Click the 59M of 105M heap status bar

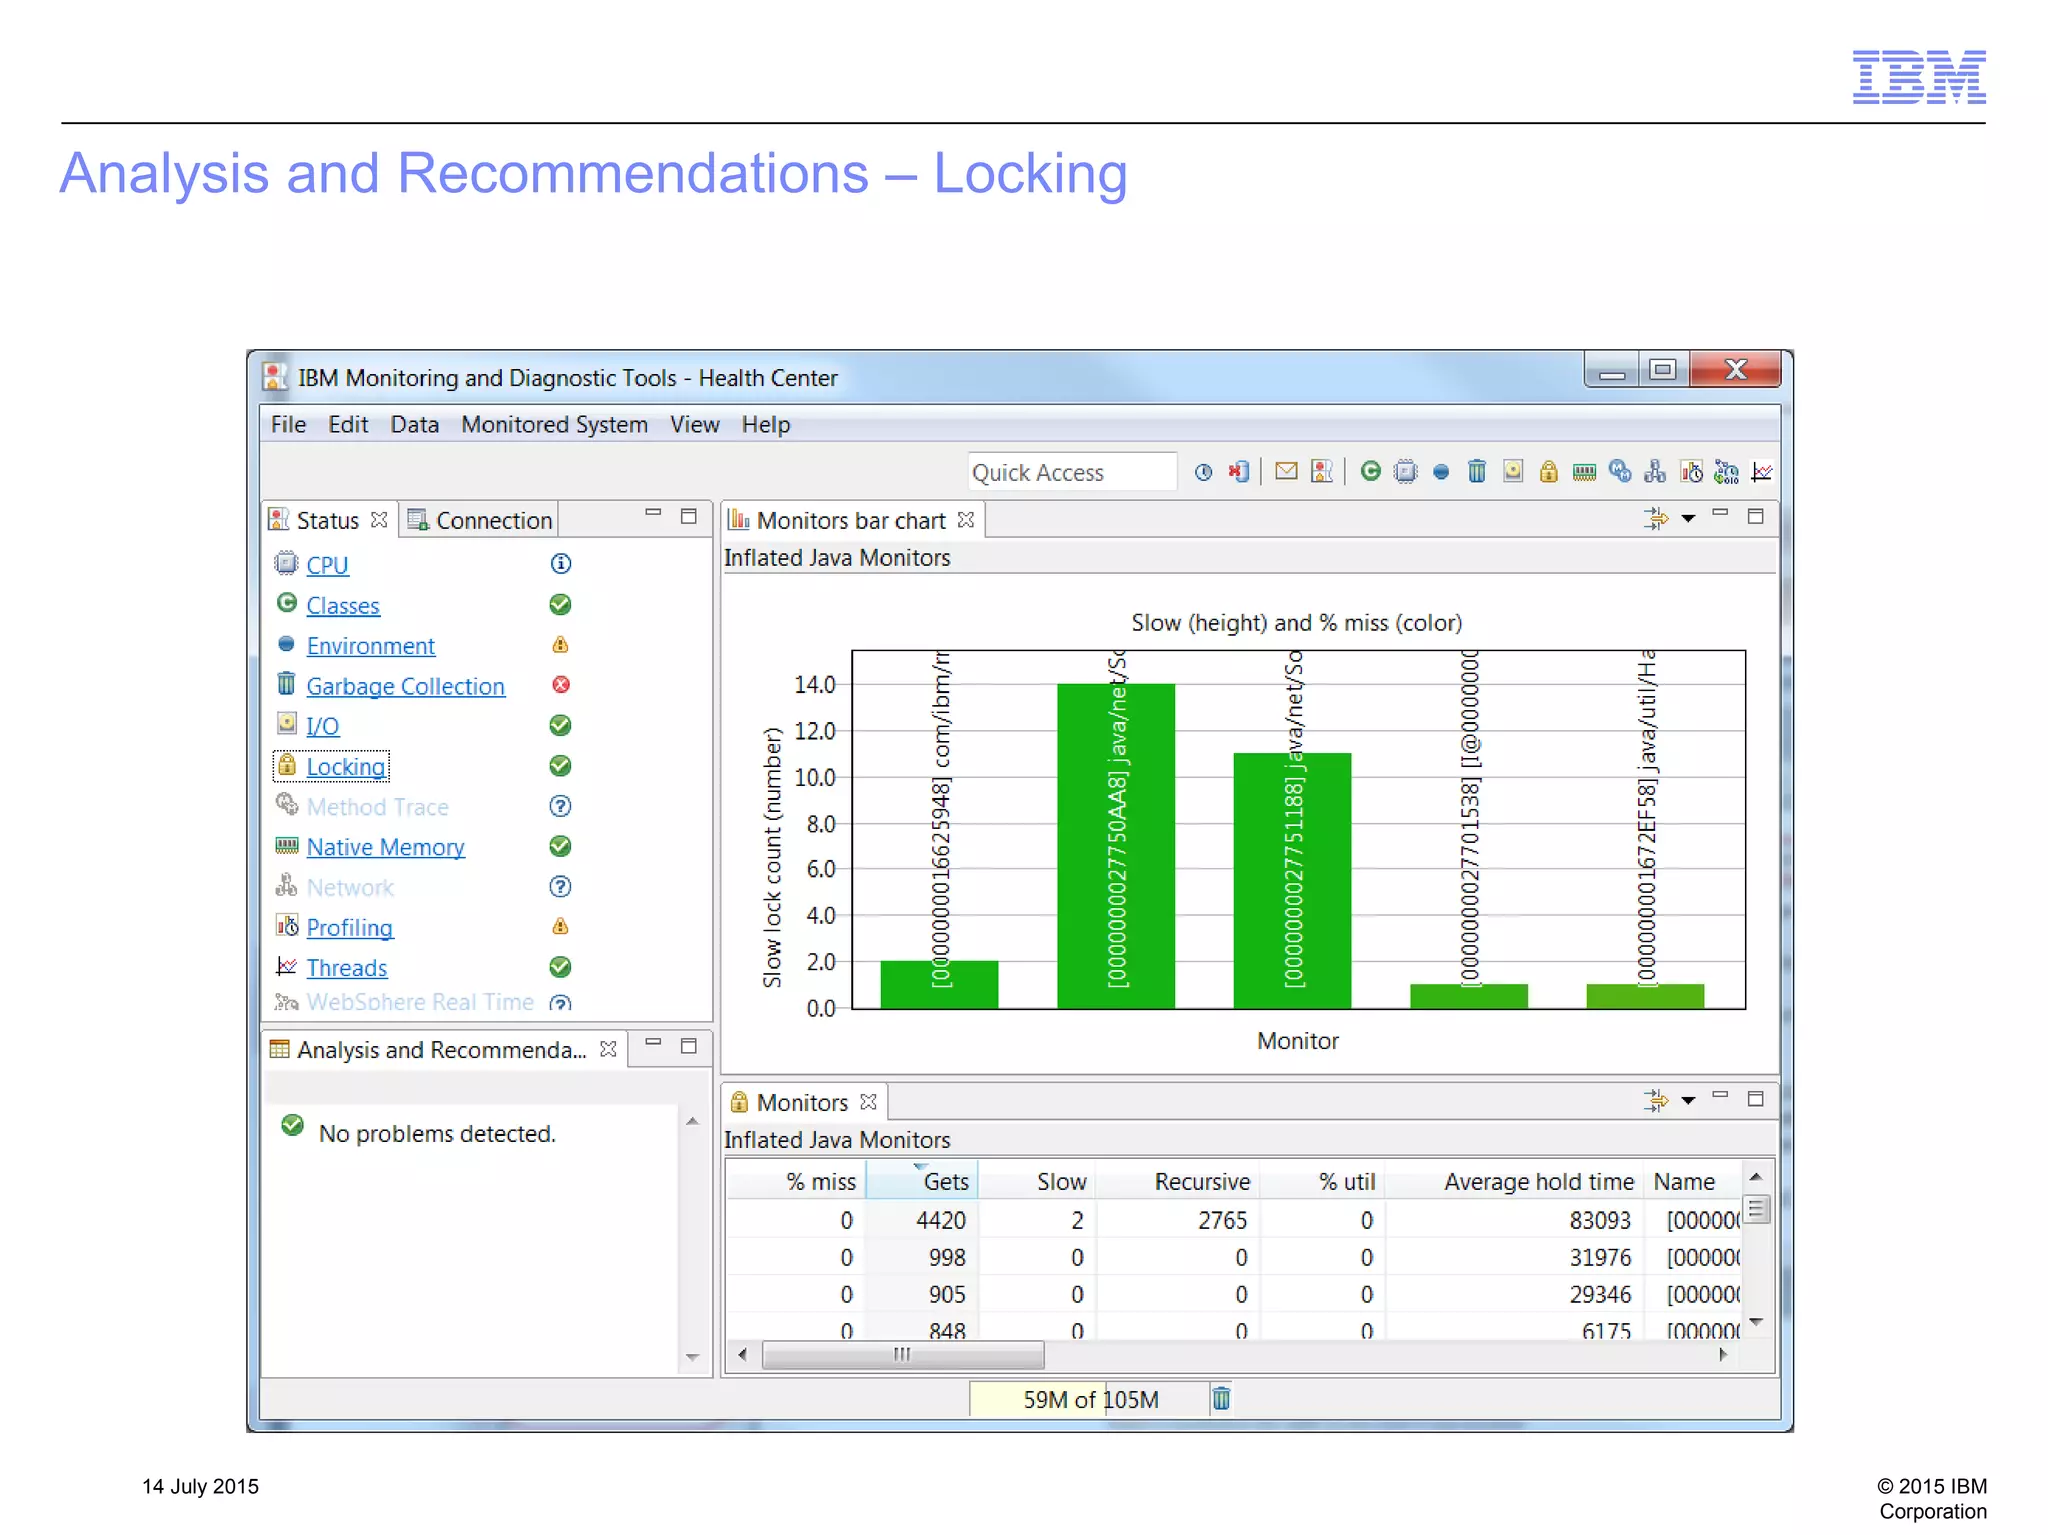pos(1089,1399)
